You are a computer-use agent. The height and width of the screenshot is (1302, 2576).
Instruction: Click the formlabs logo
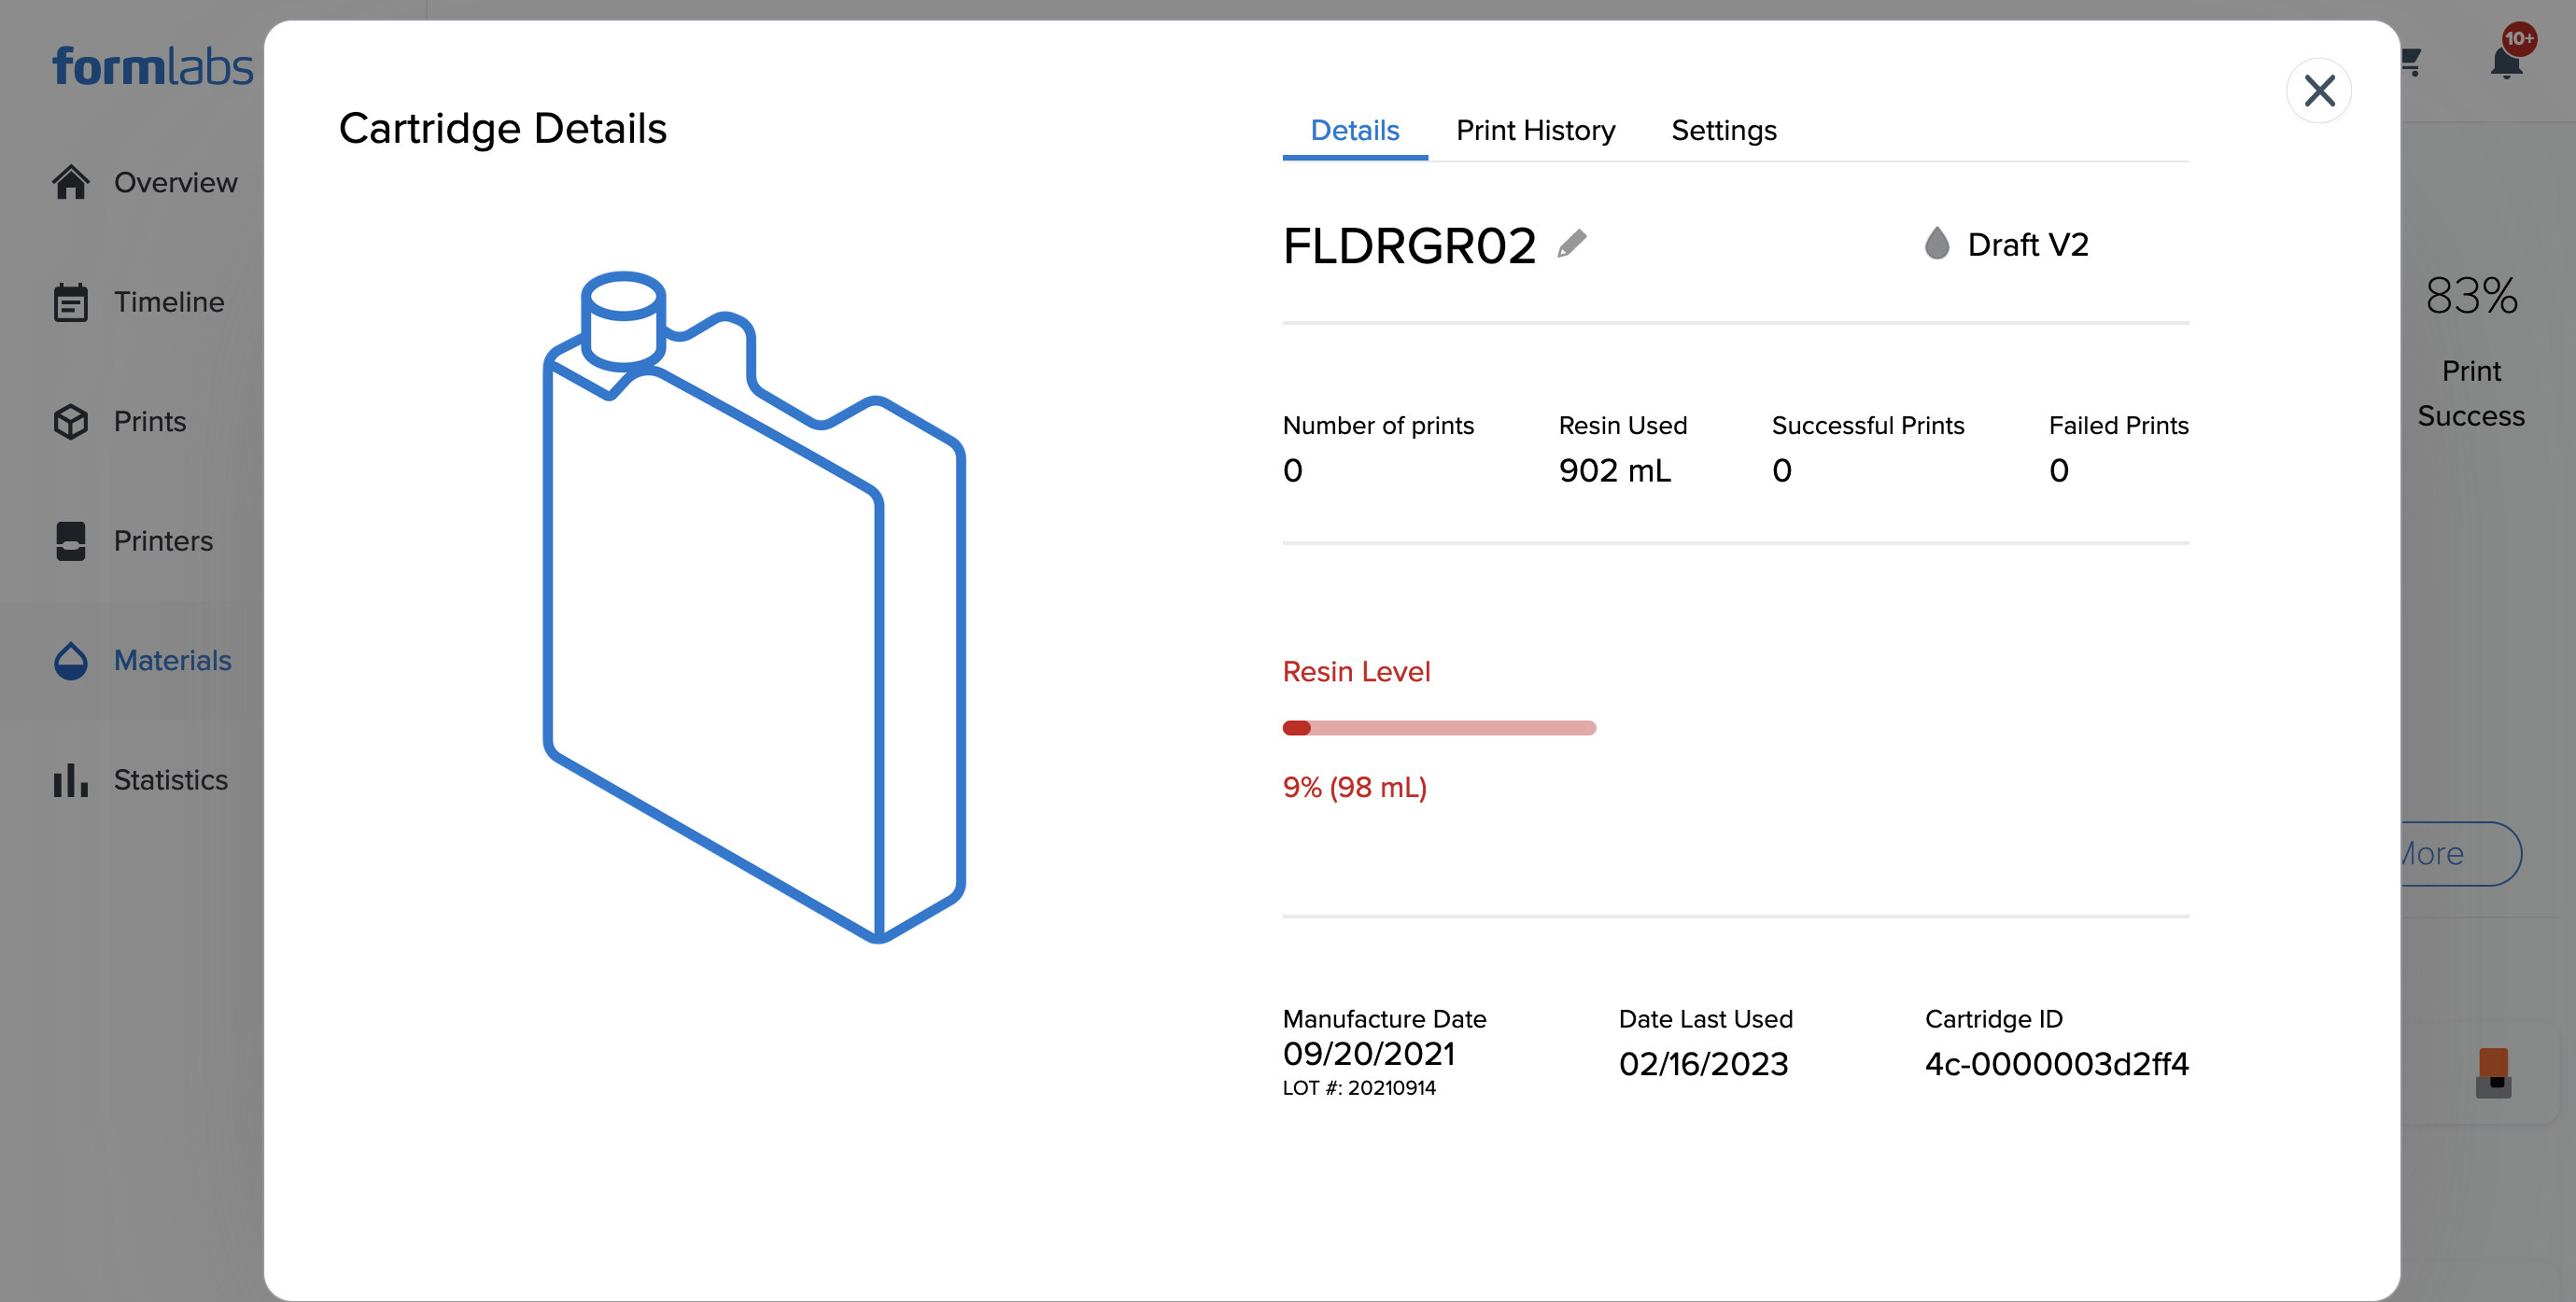point(153,65)
